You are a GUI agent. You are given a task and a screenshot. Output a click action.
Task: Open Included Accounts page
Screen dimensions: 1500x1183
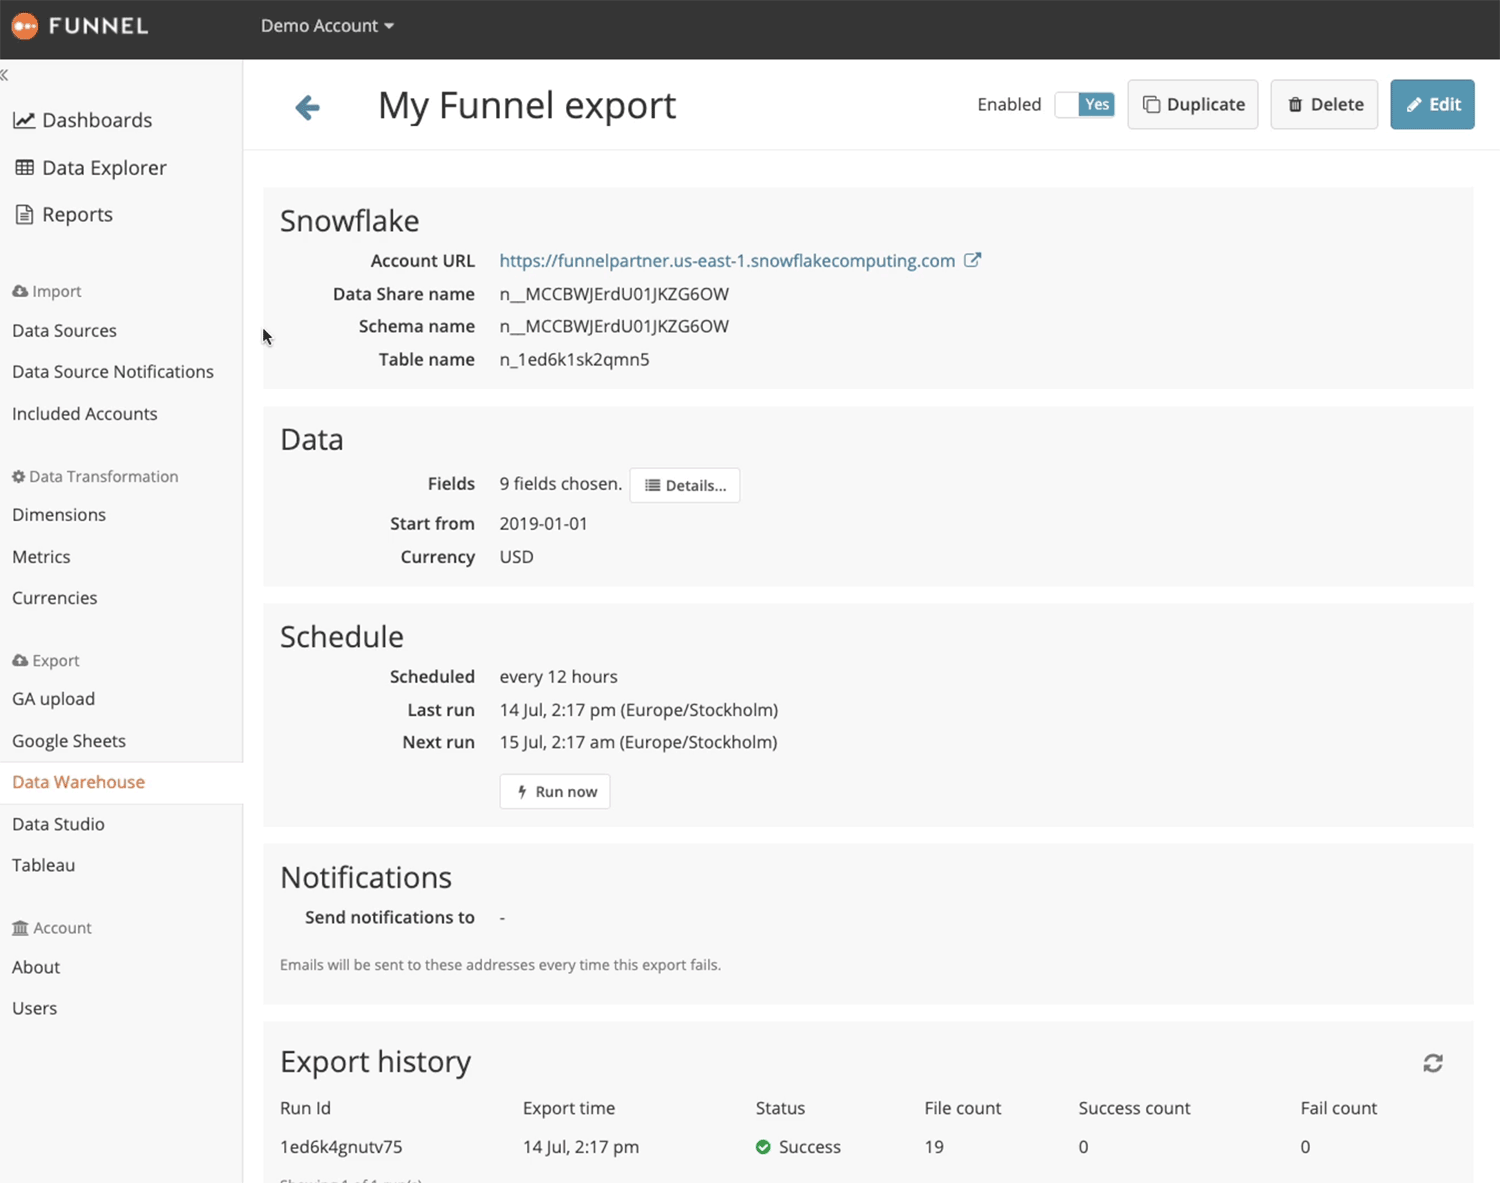point(85,414)
